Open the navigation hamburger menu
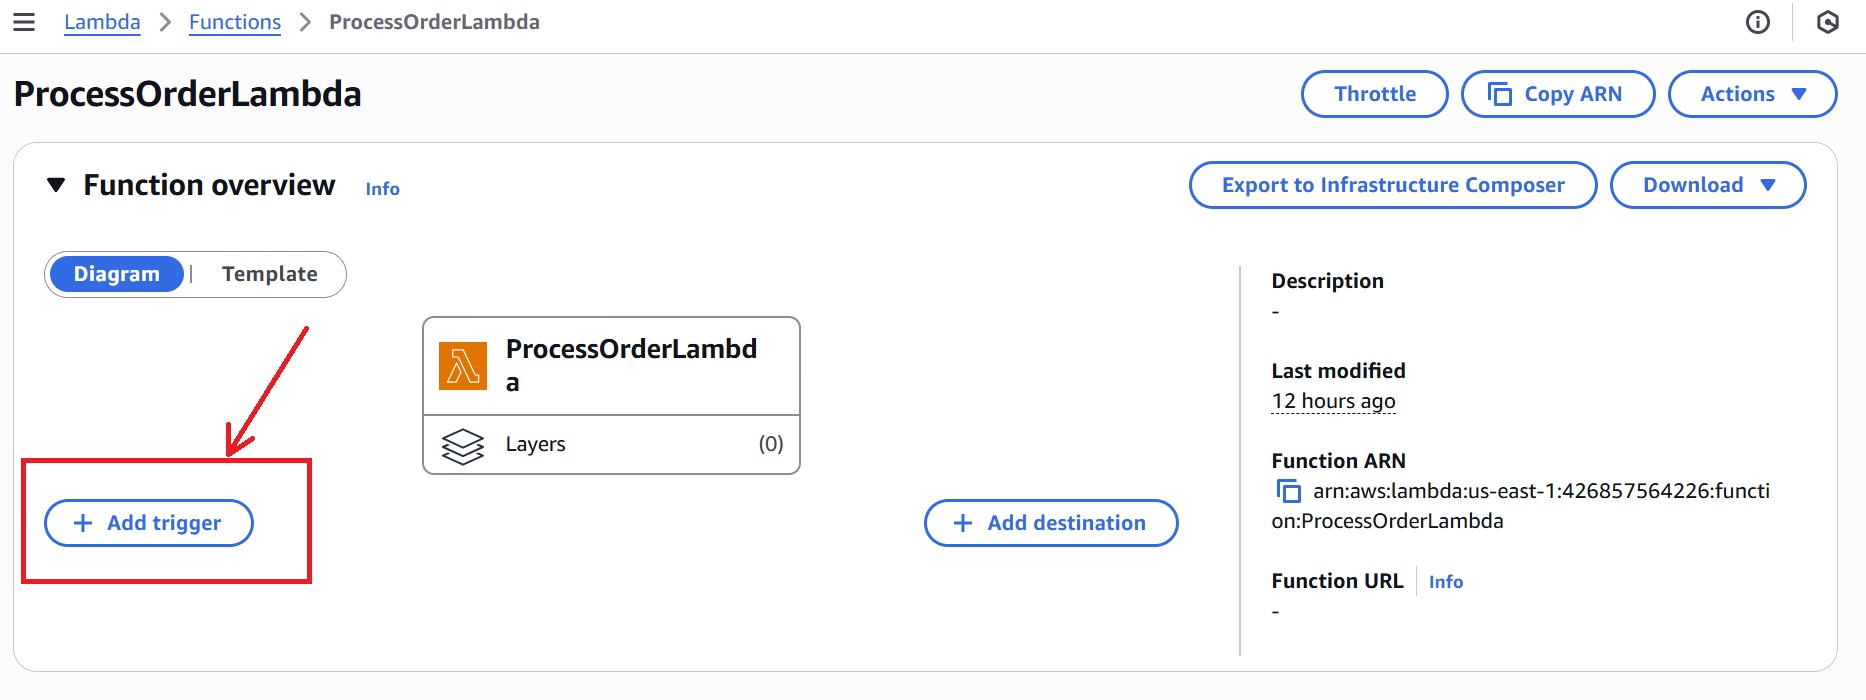The width and height of the screenshot is (1866, 700). click(x=24, y=22)
